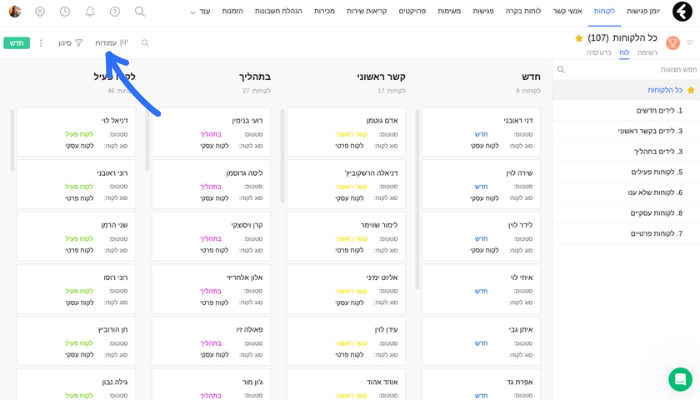Click the orange circular icon beside the title
This screenshot has width=700, height=400.
click(x=673, y=43)
